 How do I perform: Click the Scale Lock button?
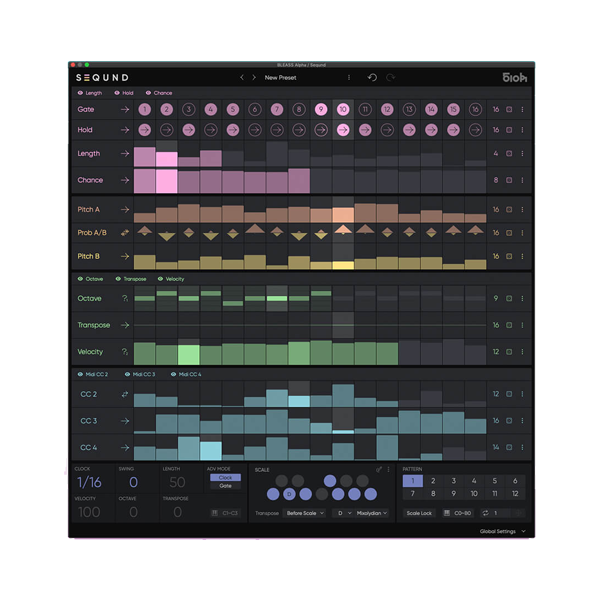419,513
